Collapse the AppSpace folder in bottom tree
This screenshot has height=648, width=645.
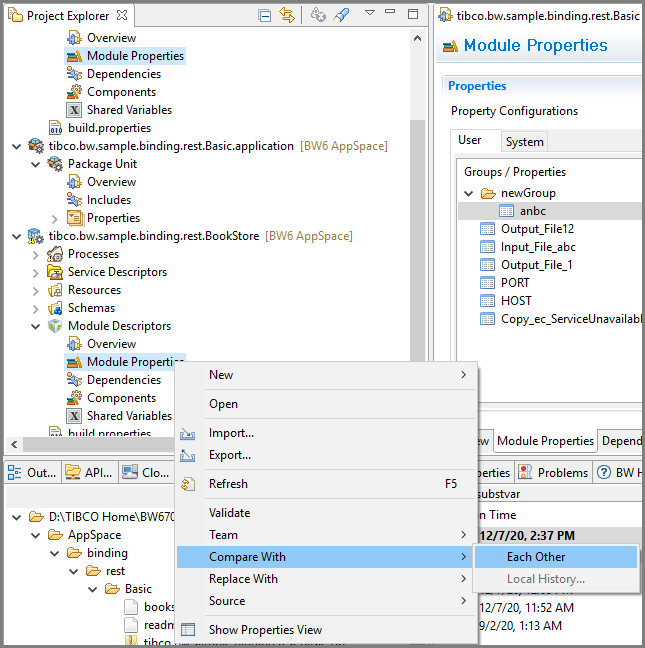click(x=36, y=536)
